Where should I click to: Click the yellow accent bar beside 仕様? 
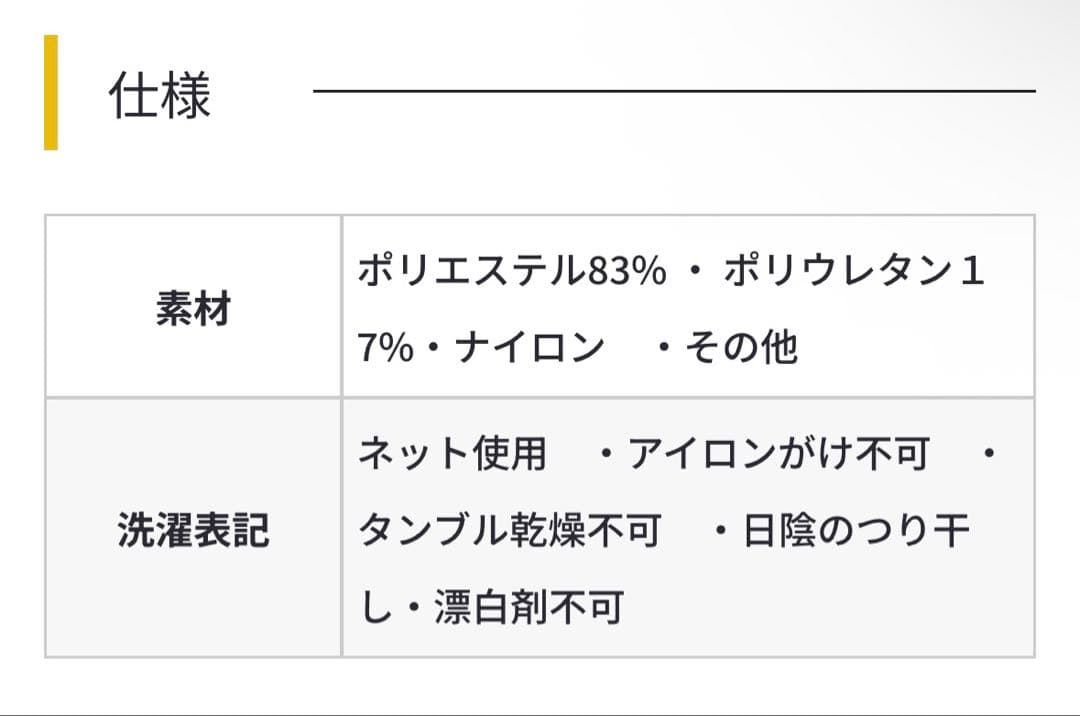pyautogui.click(x=51, y=93)
